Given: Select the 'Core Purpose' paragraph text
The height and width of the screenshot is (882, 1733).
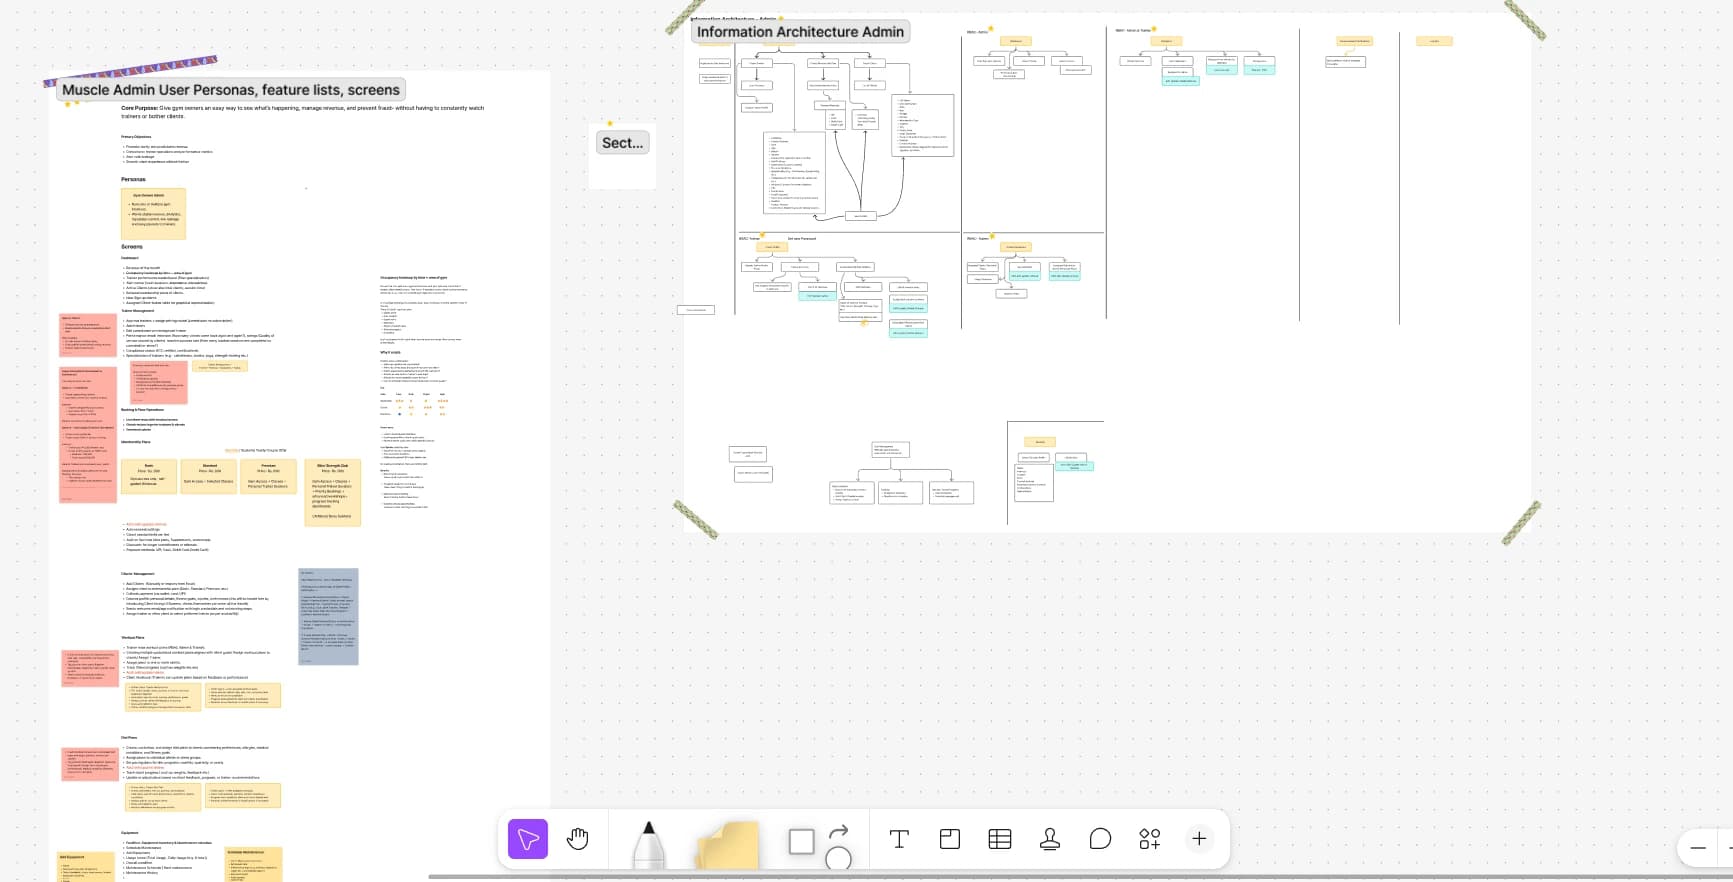Looking at the screenshot, I should click(302, 112).
